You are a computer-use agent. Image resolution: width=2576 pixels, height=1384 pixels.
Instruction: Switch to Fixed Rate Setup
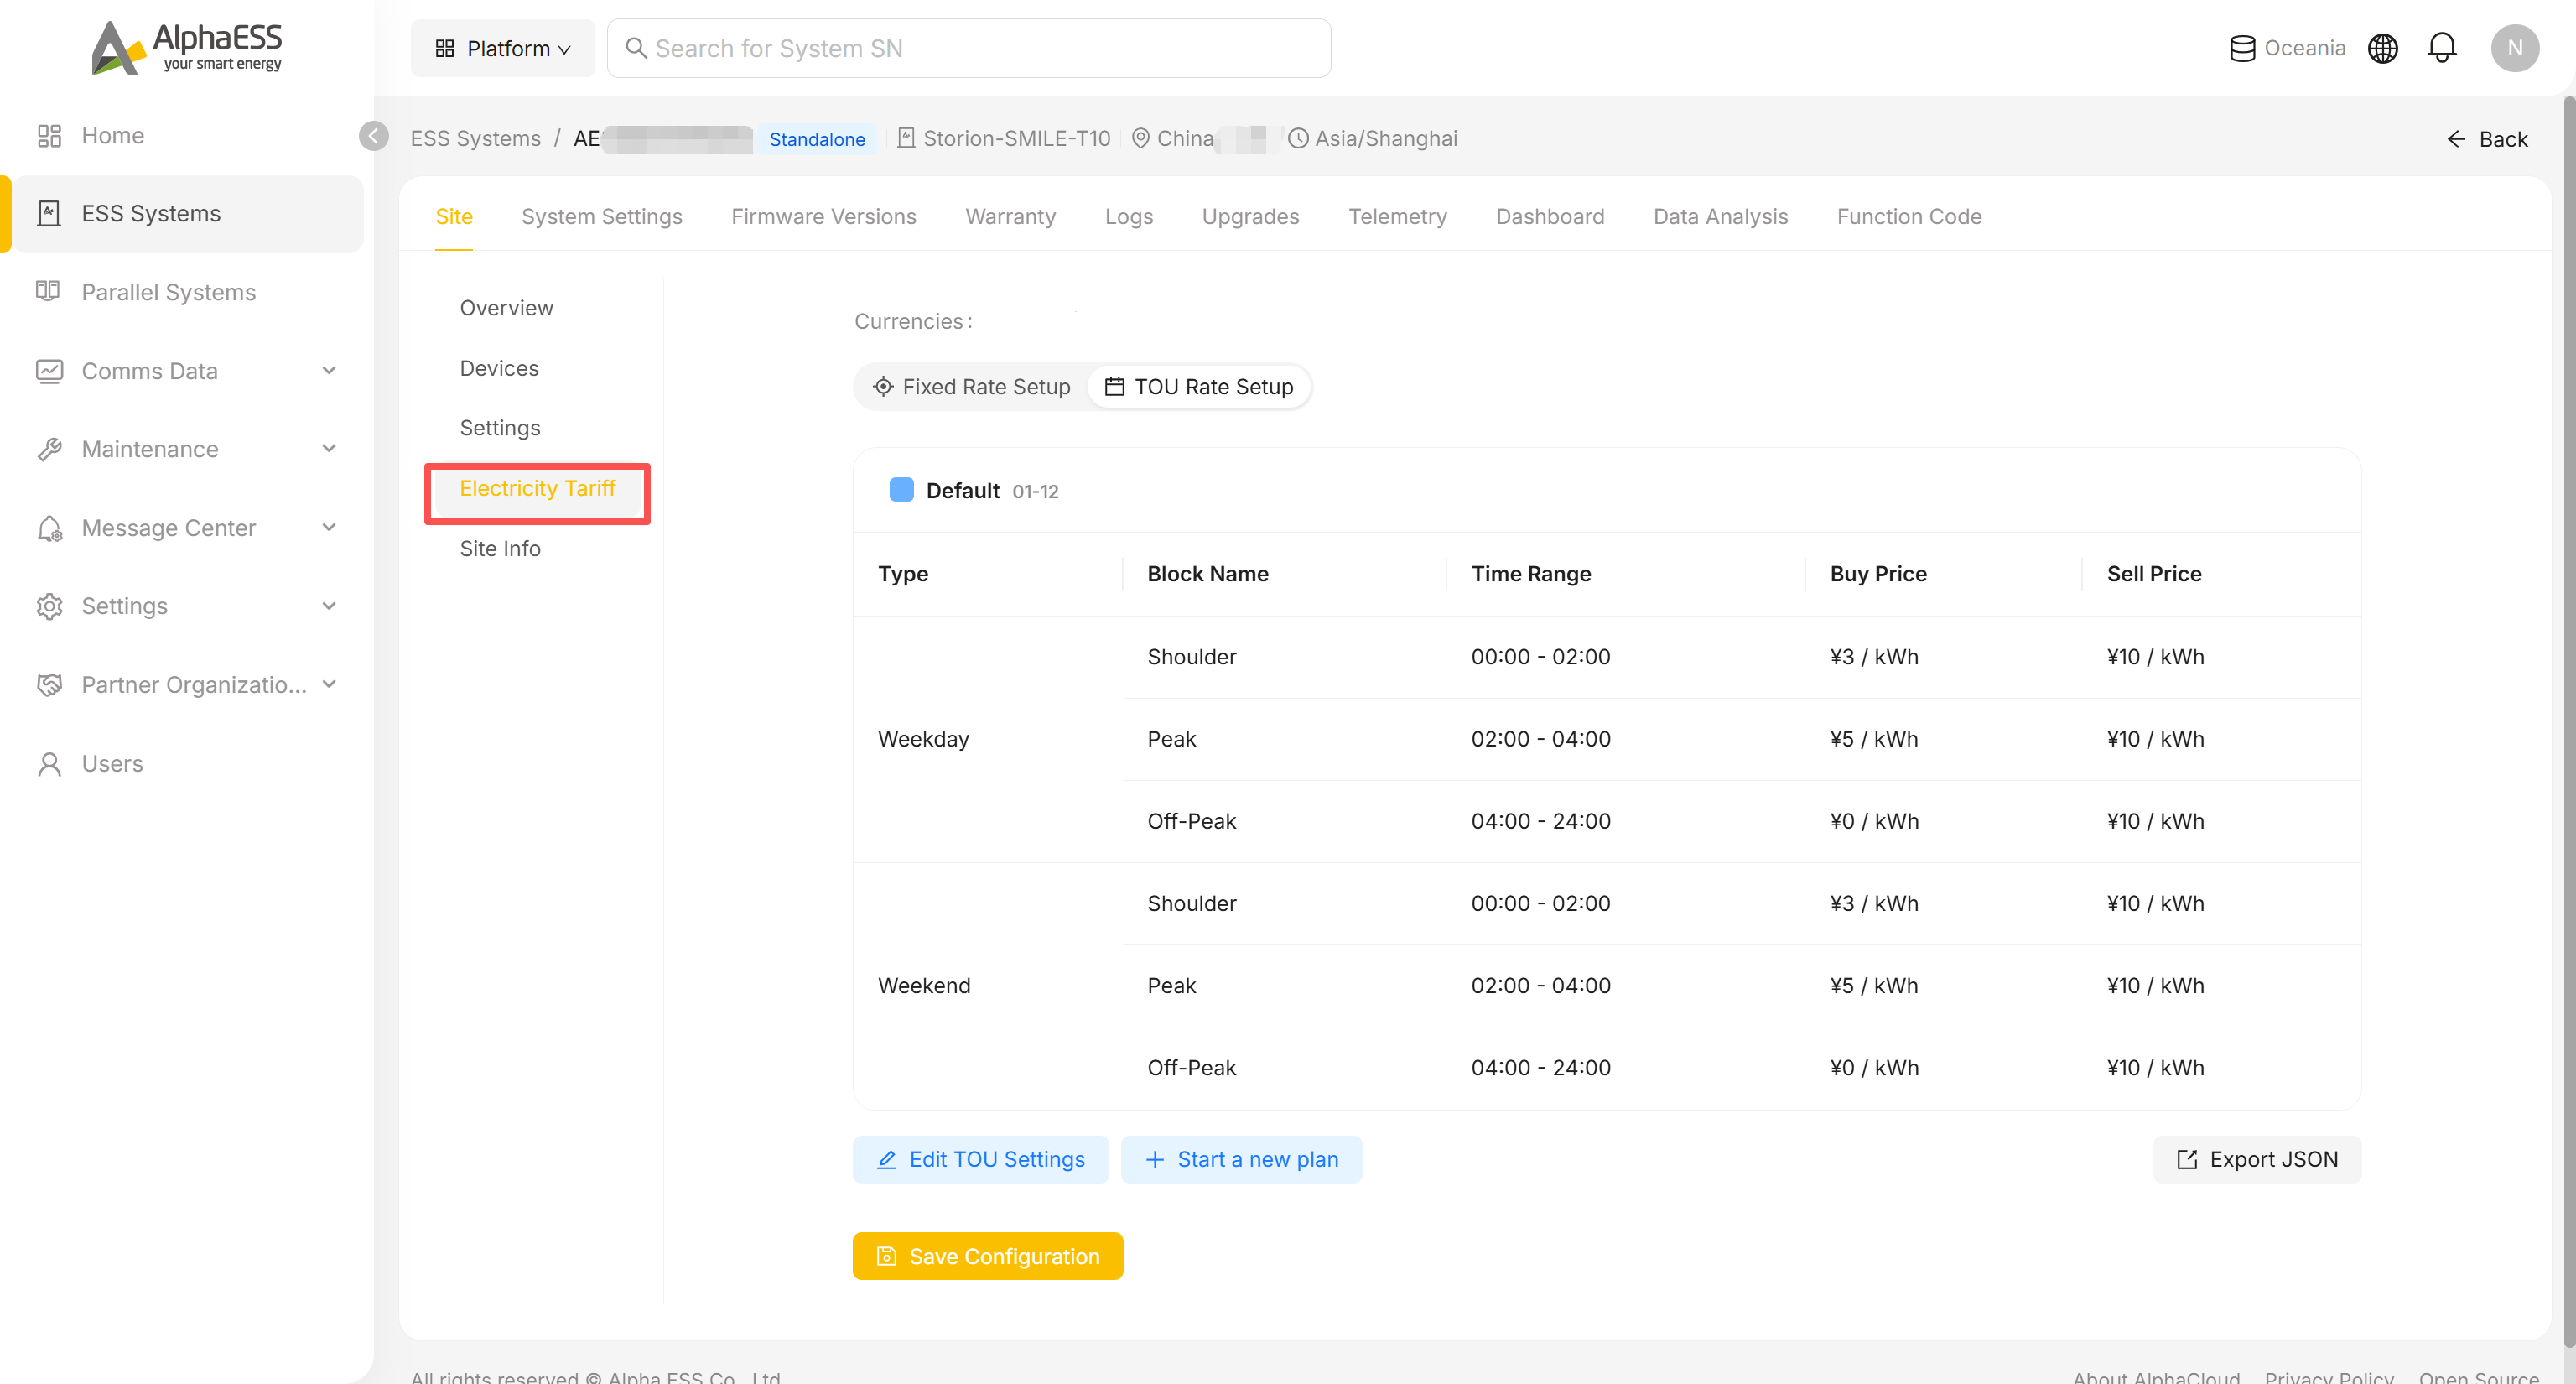(971, 387)
